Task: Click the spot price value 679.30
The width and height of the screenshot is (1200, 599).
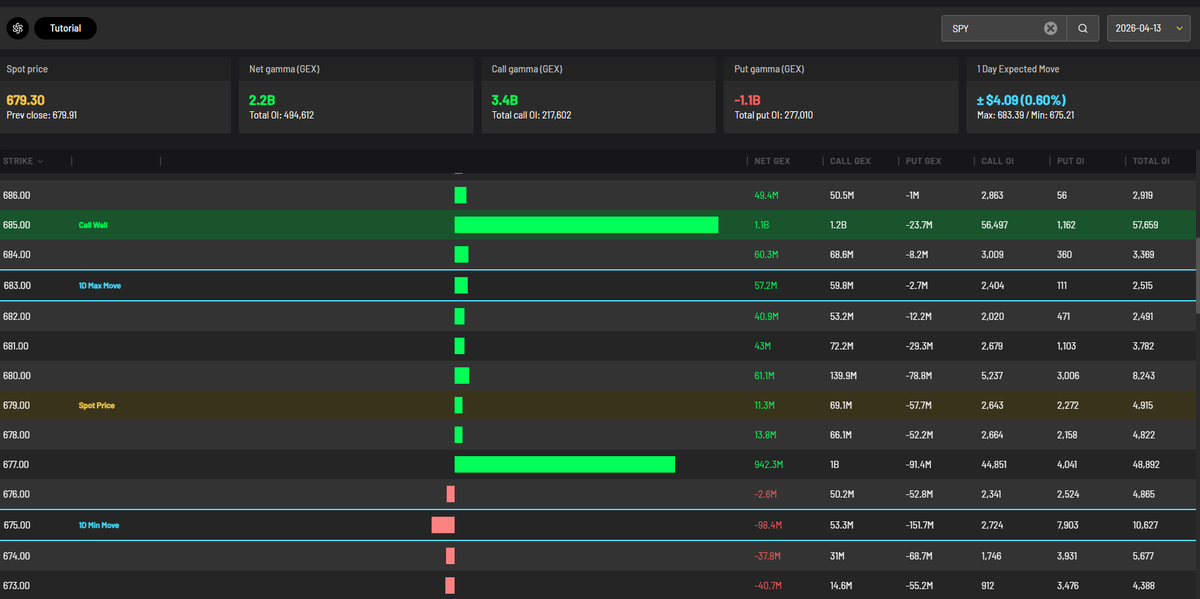Action: click(25, 100)
